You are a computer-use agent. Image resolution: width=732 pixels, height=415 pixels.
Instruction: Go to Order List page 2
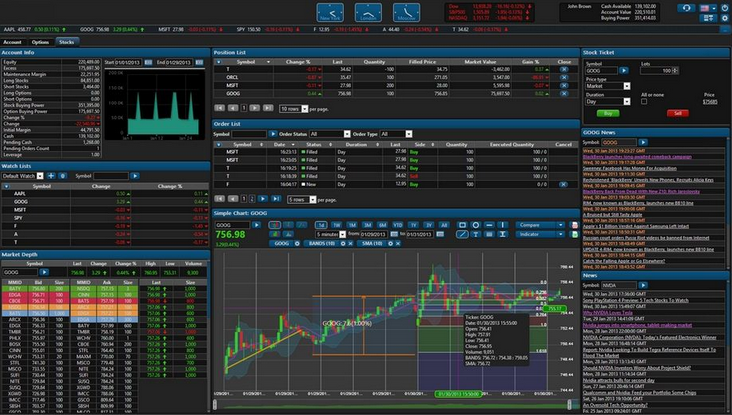pos(252,199)
